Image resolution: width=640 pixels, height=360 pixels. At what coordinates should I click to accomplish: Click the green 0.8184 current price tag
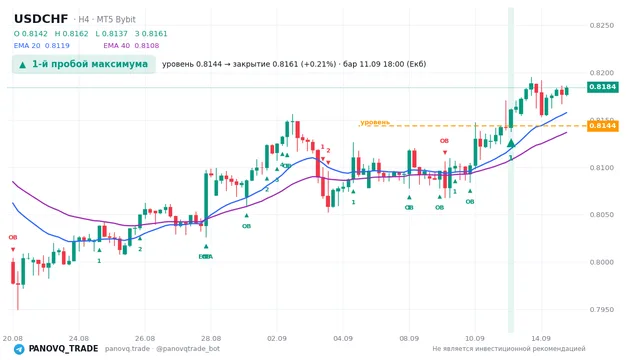click(602, 87)
